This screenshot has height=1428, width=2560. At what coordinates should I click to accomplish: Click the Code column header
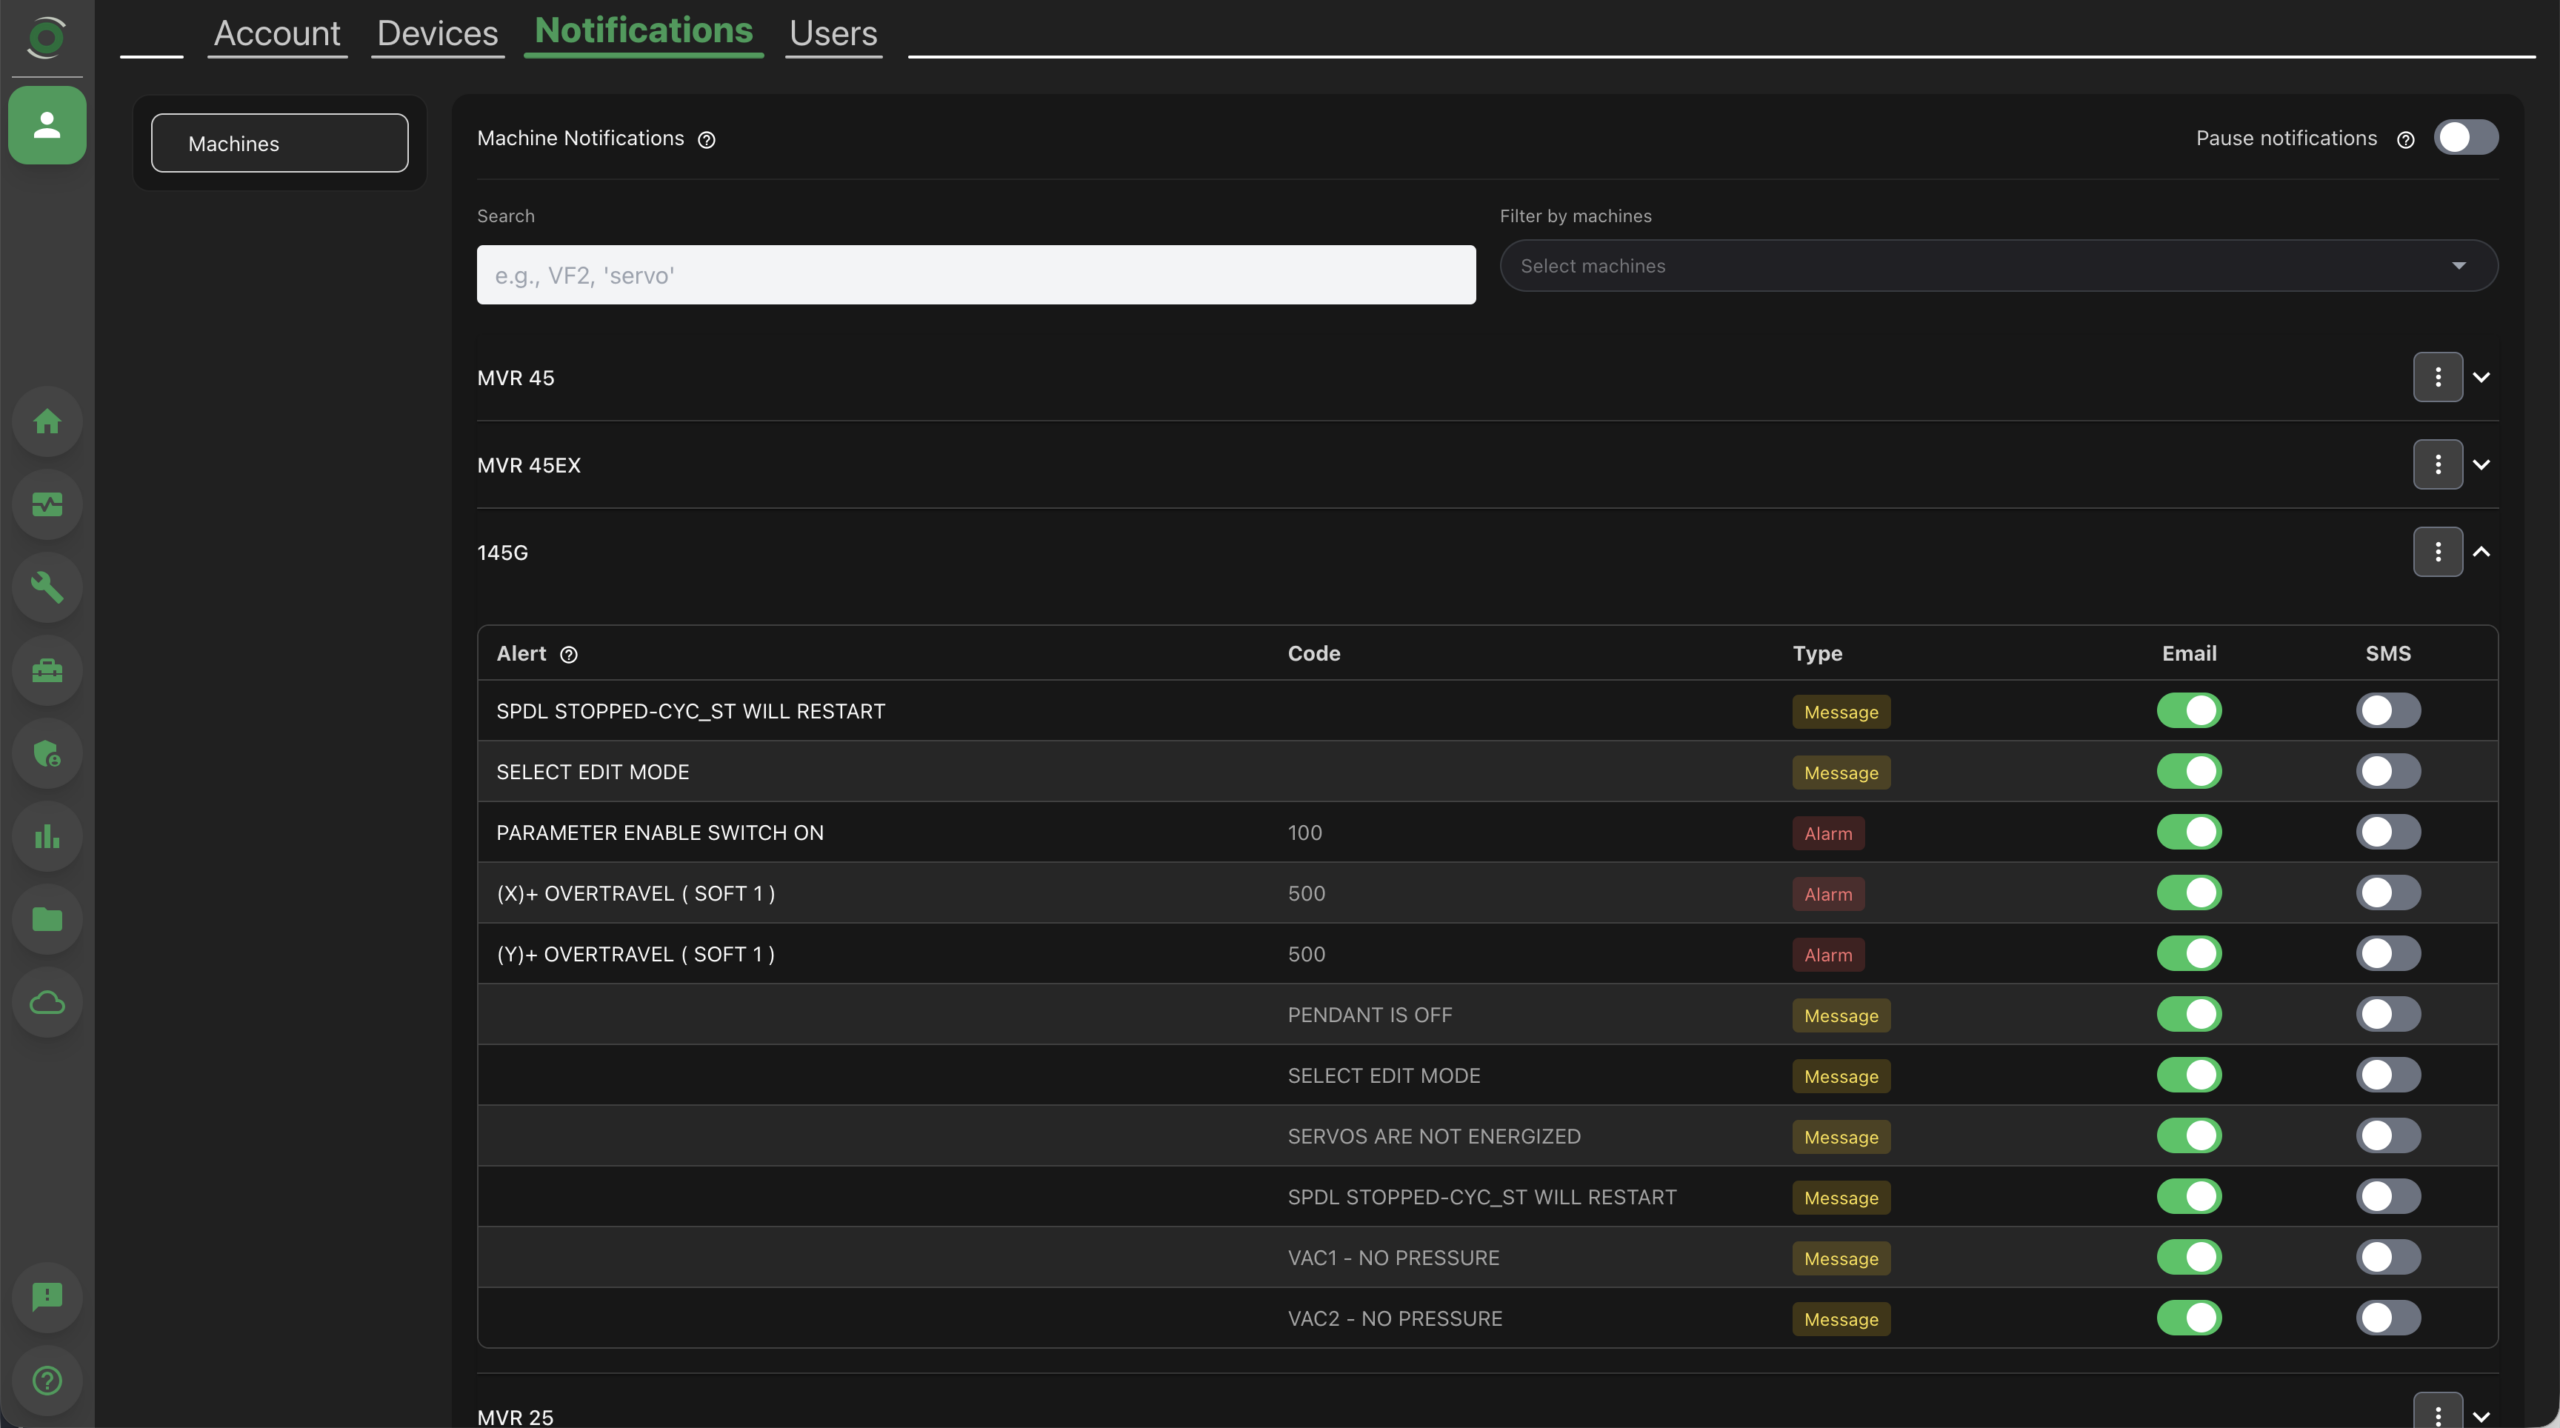[x=1314, y=654]
